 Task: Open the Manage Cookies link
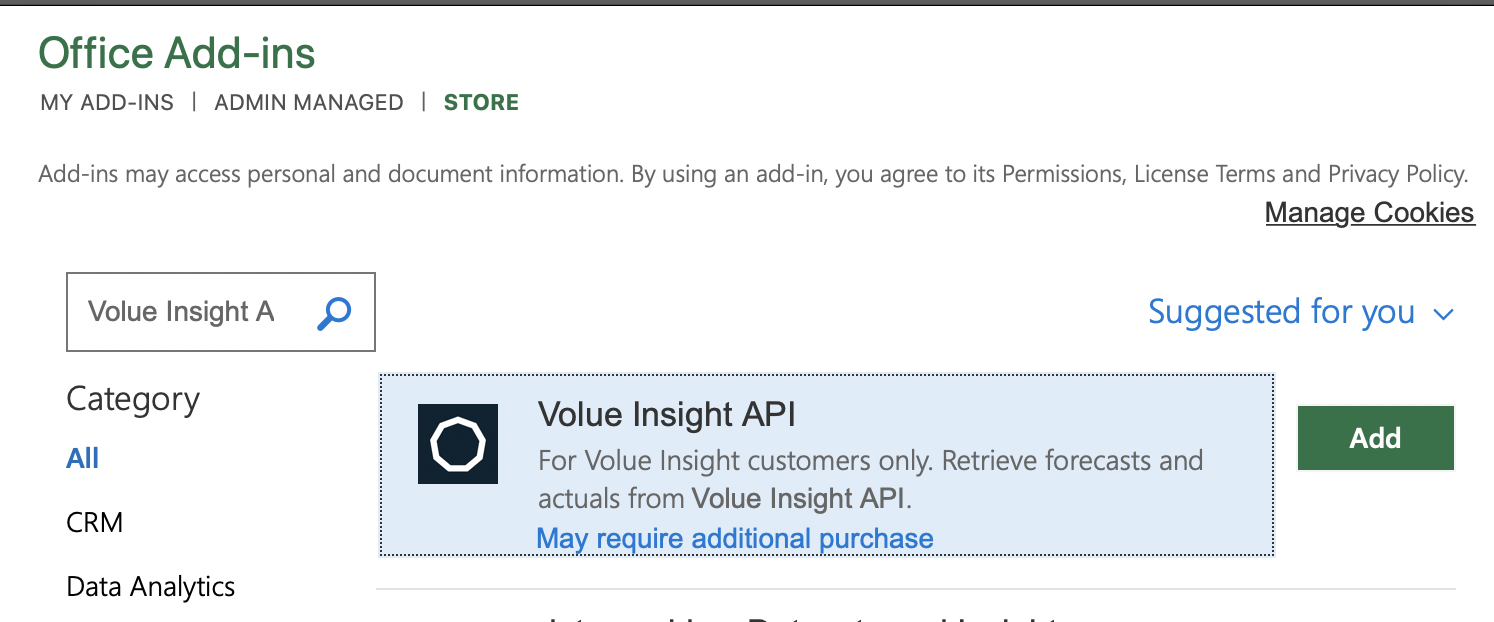click(1369, 212)
